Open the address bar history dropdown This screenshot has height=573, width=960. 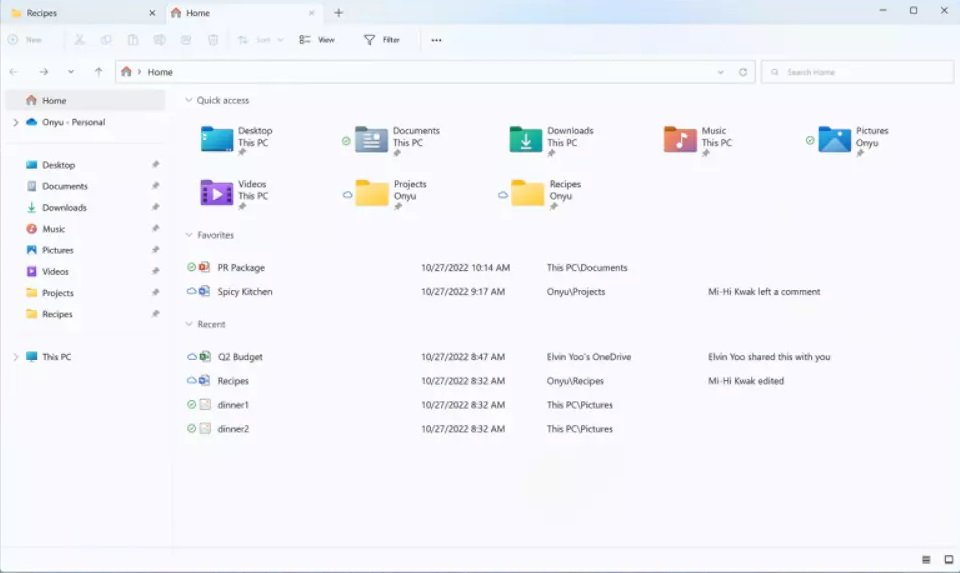(721, 72)
